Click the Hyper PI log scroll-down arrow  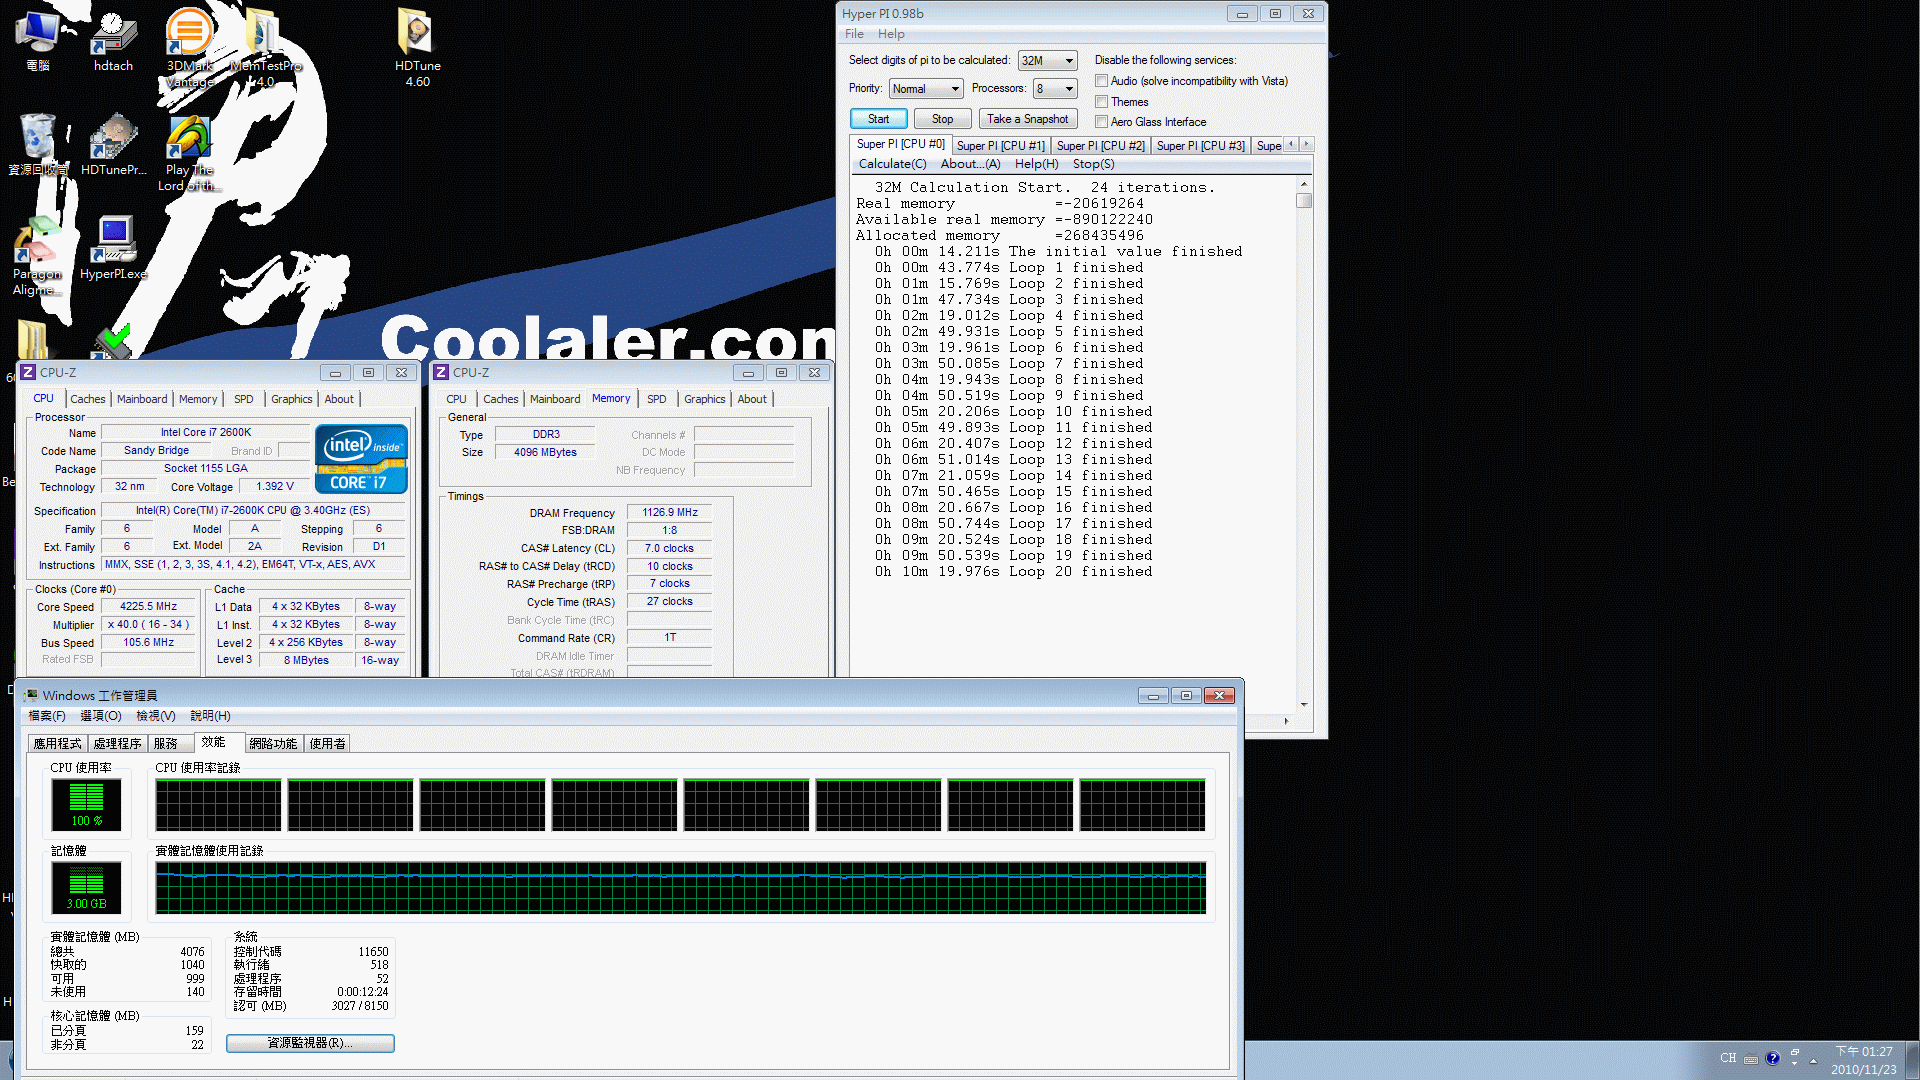[x=1304, y=705]
